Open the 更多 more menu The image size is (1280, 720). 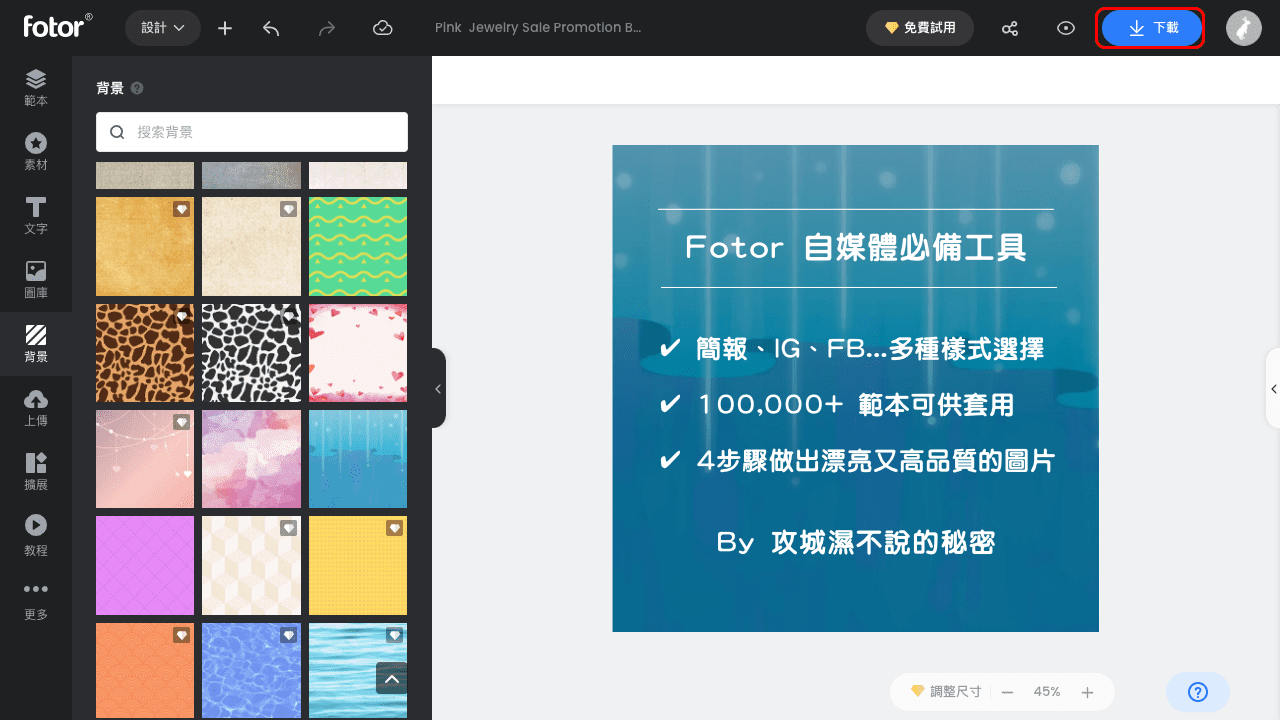click(36, 600)
